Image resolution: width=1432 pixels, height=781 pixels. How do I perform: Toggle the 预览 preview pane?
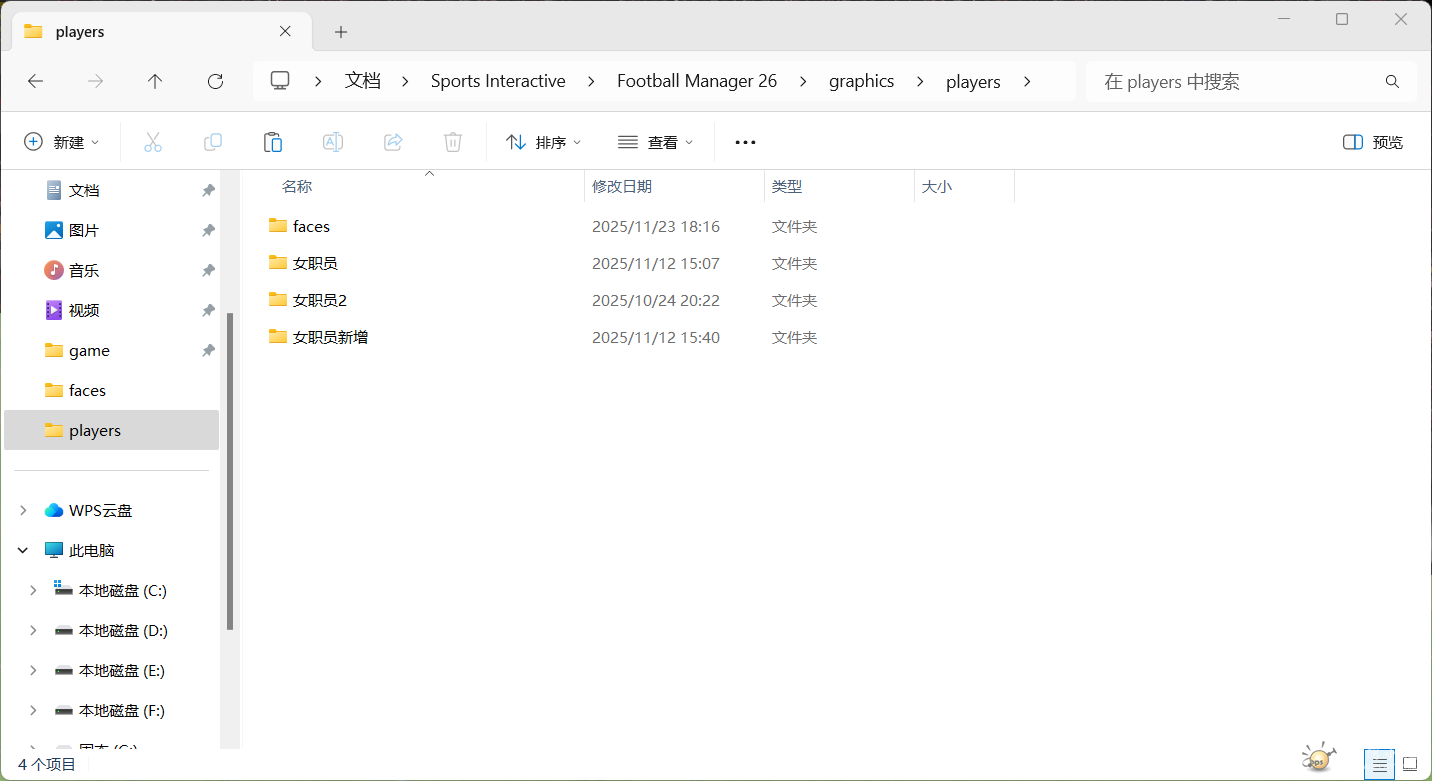(x=1371, y=141)
